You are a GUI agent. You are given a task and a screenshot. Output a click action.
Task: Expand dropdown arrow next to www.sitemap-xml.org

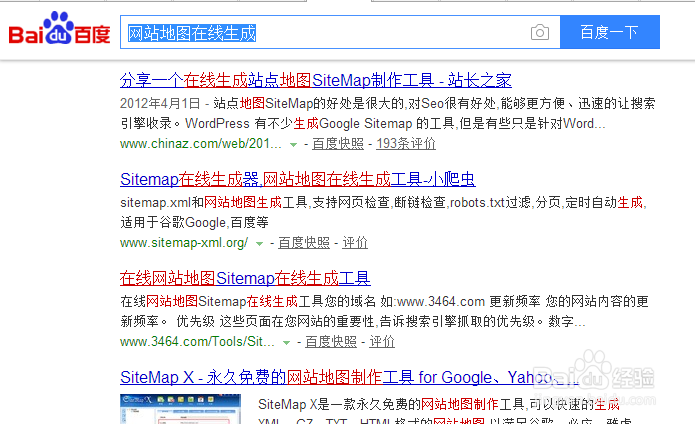pyautogui.click(x=259, y=243)
